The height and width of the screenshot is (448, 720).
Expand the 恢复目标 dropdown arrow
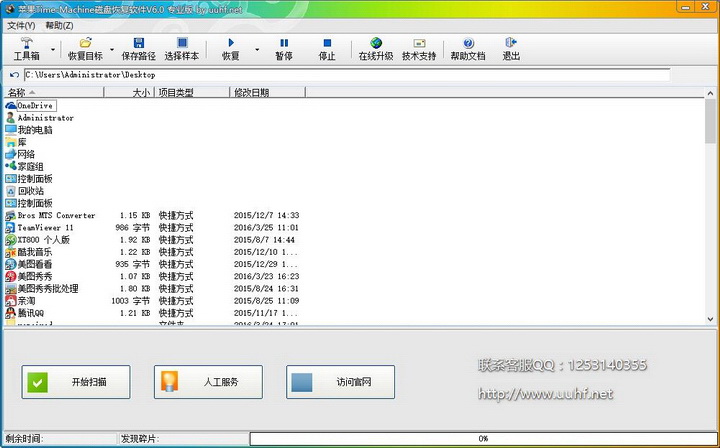[112, 49]
